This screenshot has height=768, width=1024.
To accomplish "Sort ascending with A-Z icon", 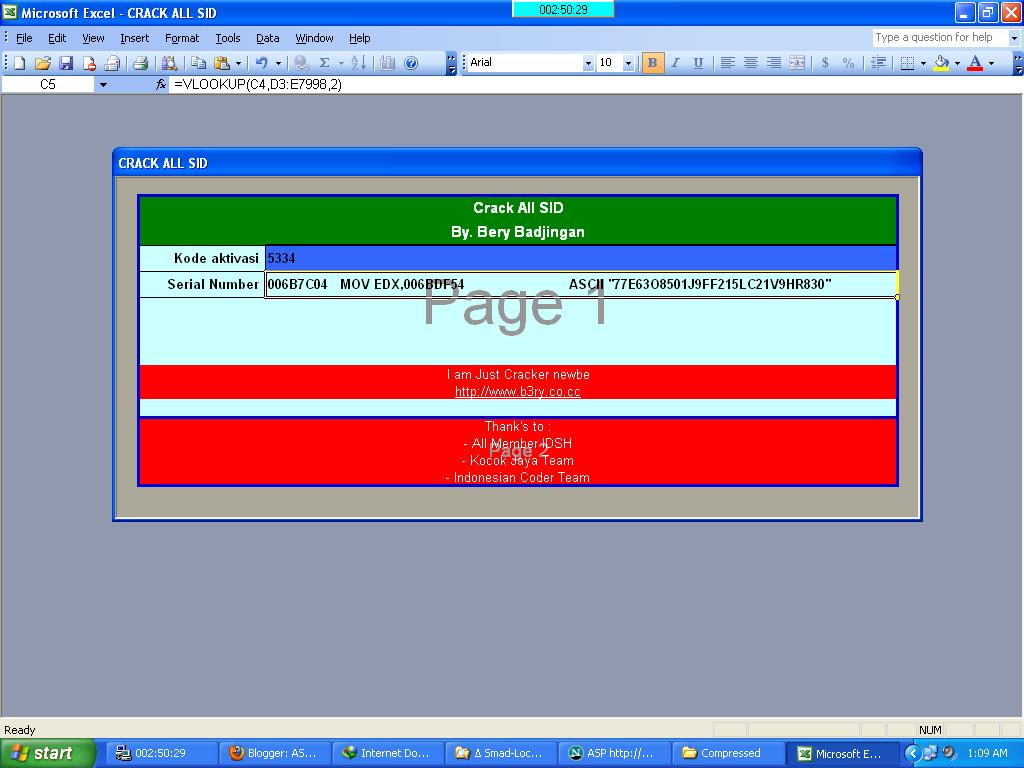I will [359, 63].
